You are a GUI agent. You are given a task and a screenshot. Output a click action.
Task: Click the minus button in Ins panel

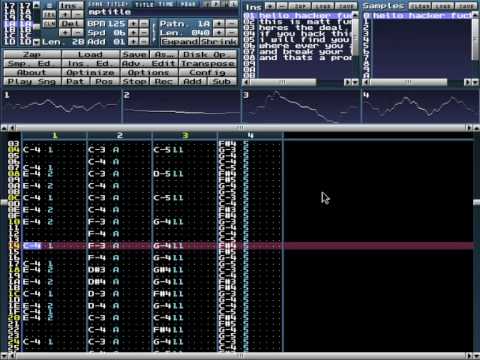pyautogui.click(x=282, y=6)
